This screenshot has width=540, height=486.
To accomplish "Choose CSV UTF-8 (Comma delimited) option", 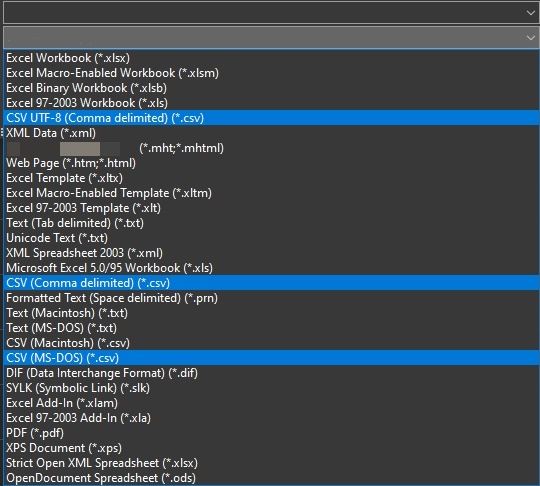I will pos(271,118).
